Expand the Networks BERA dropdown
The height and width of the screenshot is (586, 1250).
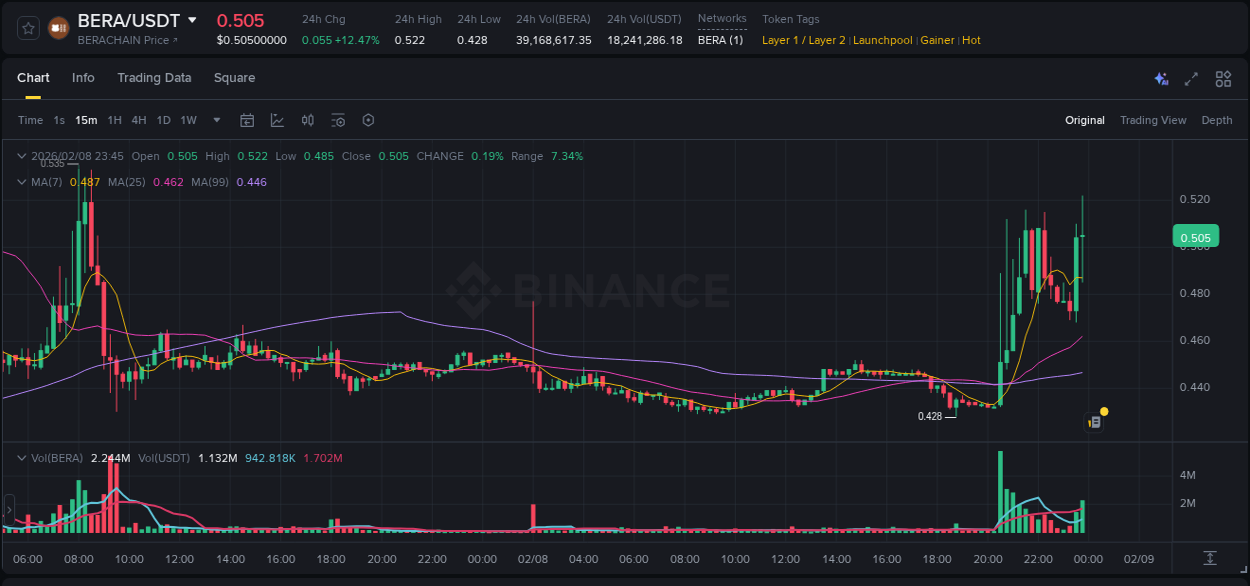pos(722,40)
